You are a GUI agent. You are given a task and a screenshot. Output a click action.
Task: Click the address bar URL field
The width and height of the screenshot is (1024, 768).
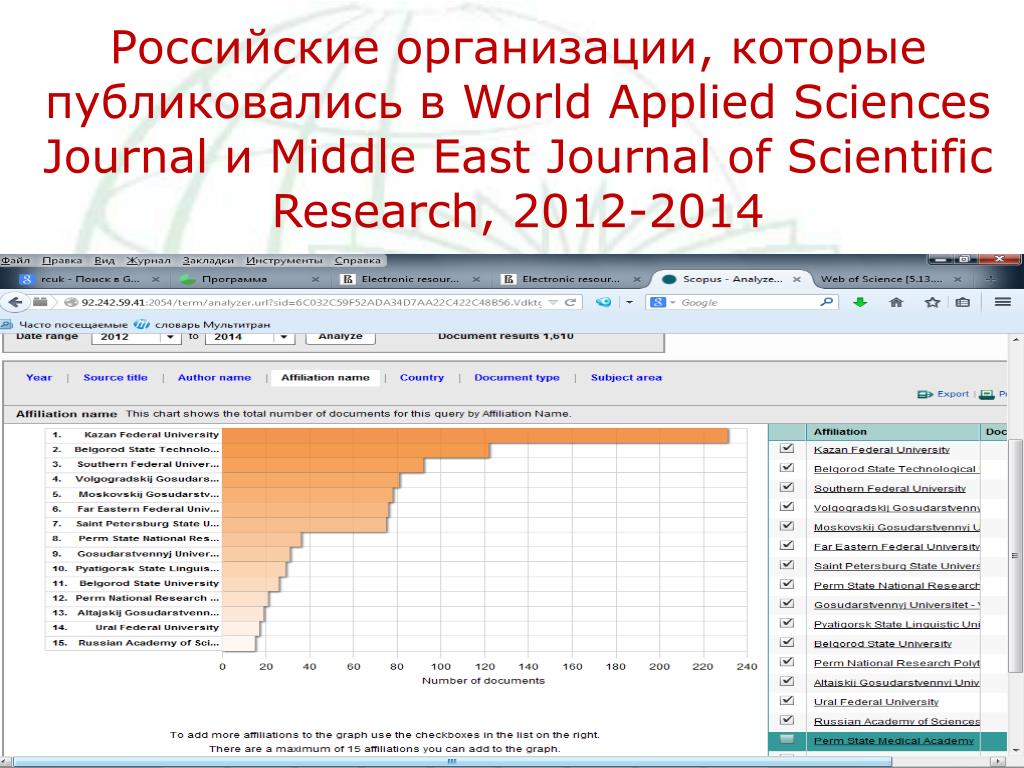pos(311,302)
